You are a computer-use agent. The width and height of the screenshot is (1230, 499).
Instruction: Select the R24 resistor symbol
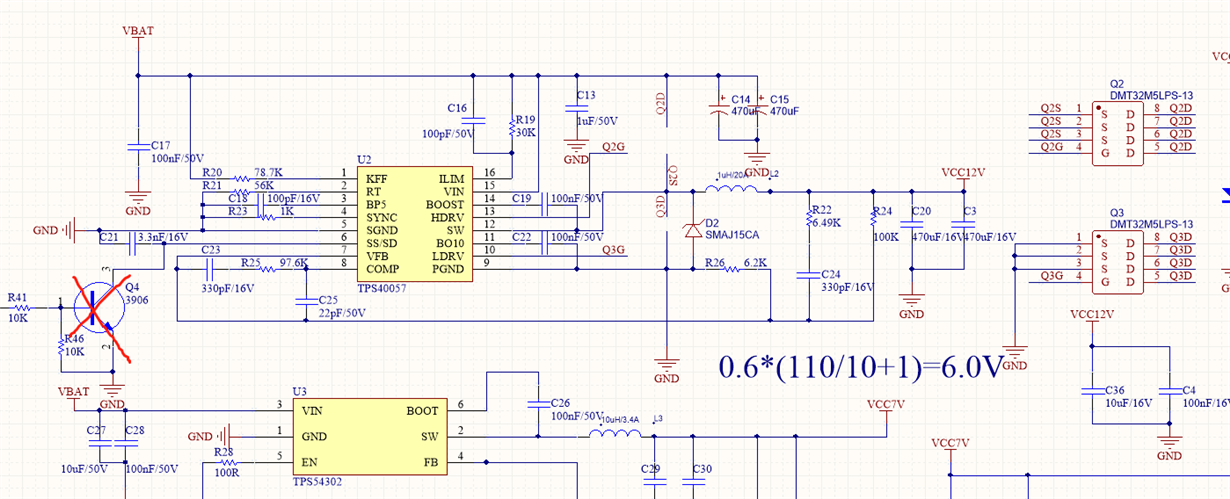(873, 220)
